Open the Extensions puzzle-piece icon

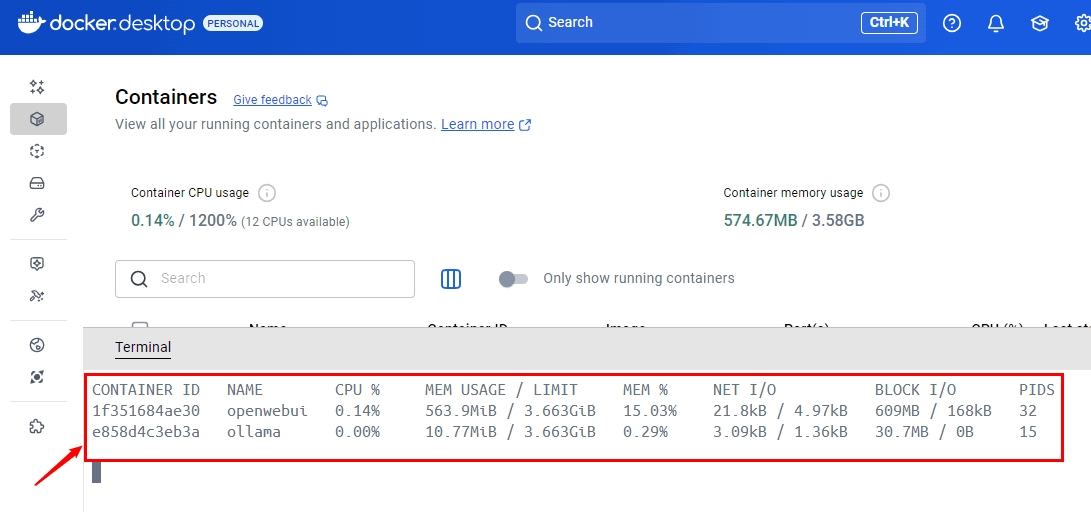pyautogui.click(x=38, y=426)
